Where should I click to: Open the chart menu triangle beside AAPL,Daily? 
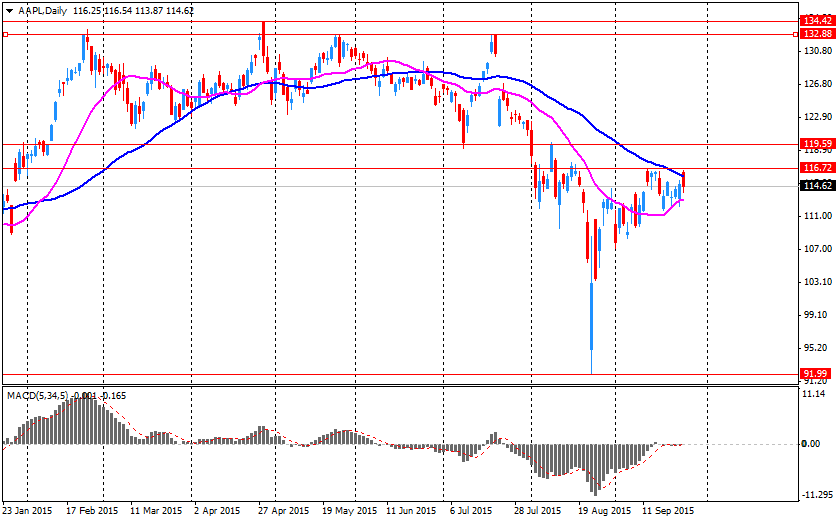[9, 11]
